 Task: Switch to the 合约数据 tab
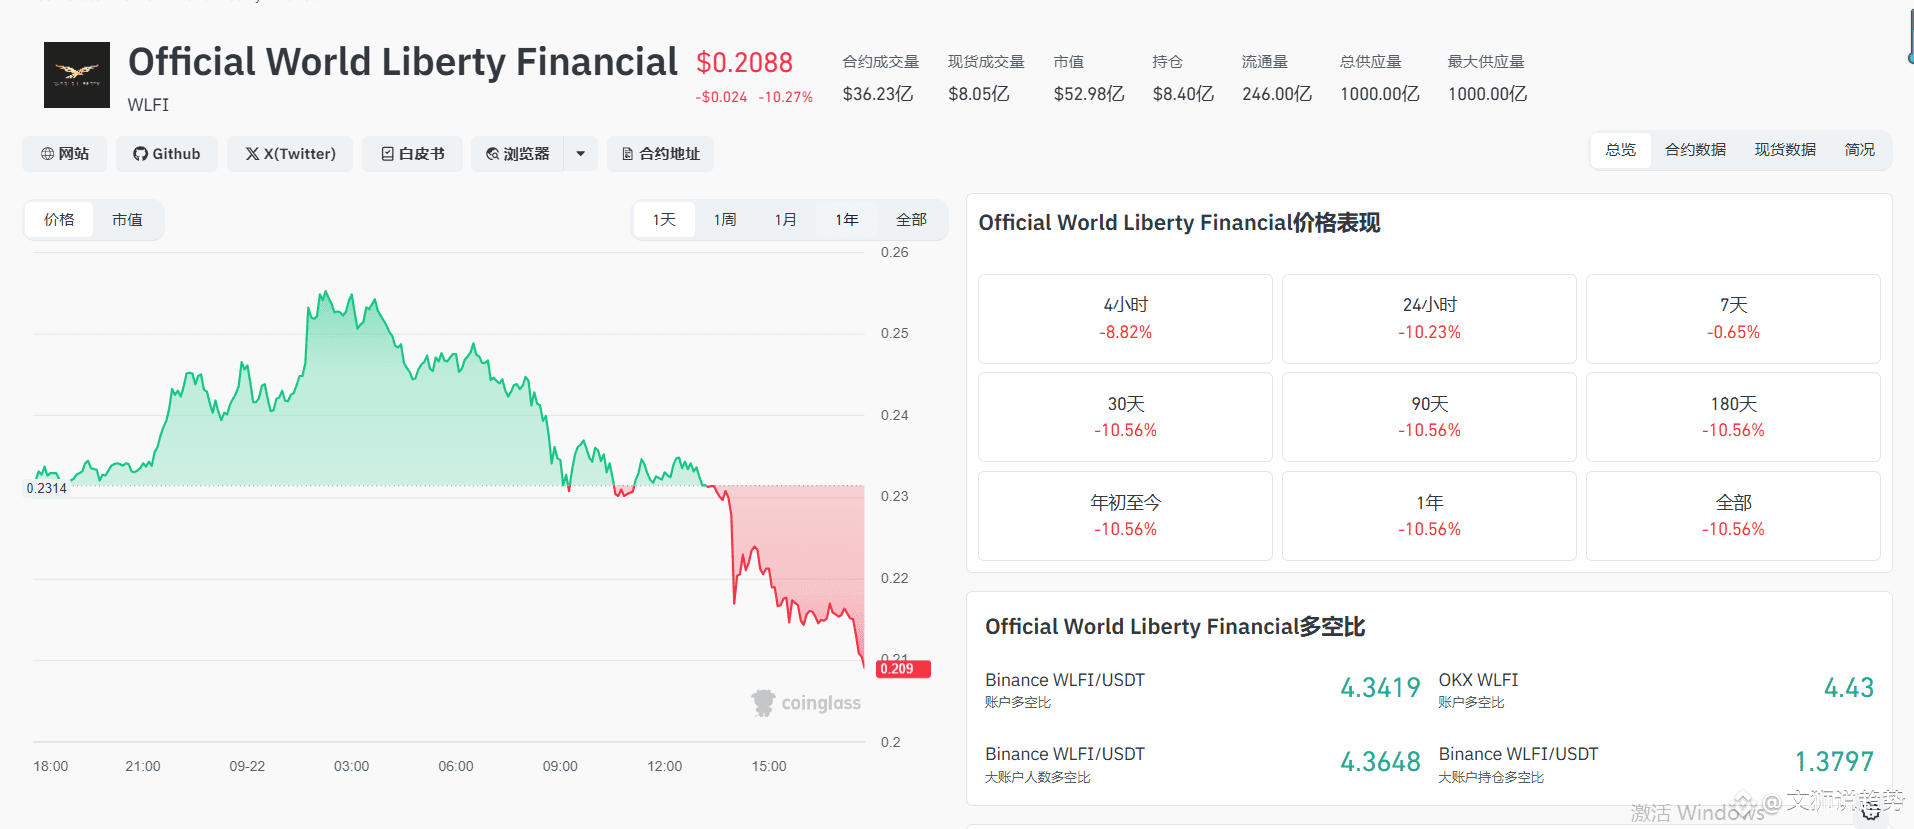point(1695,149)
